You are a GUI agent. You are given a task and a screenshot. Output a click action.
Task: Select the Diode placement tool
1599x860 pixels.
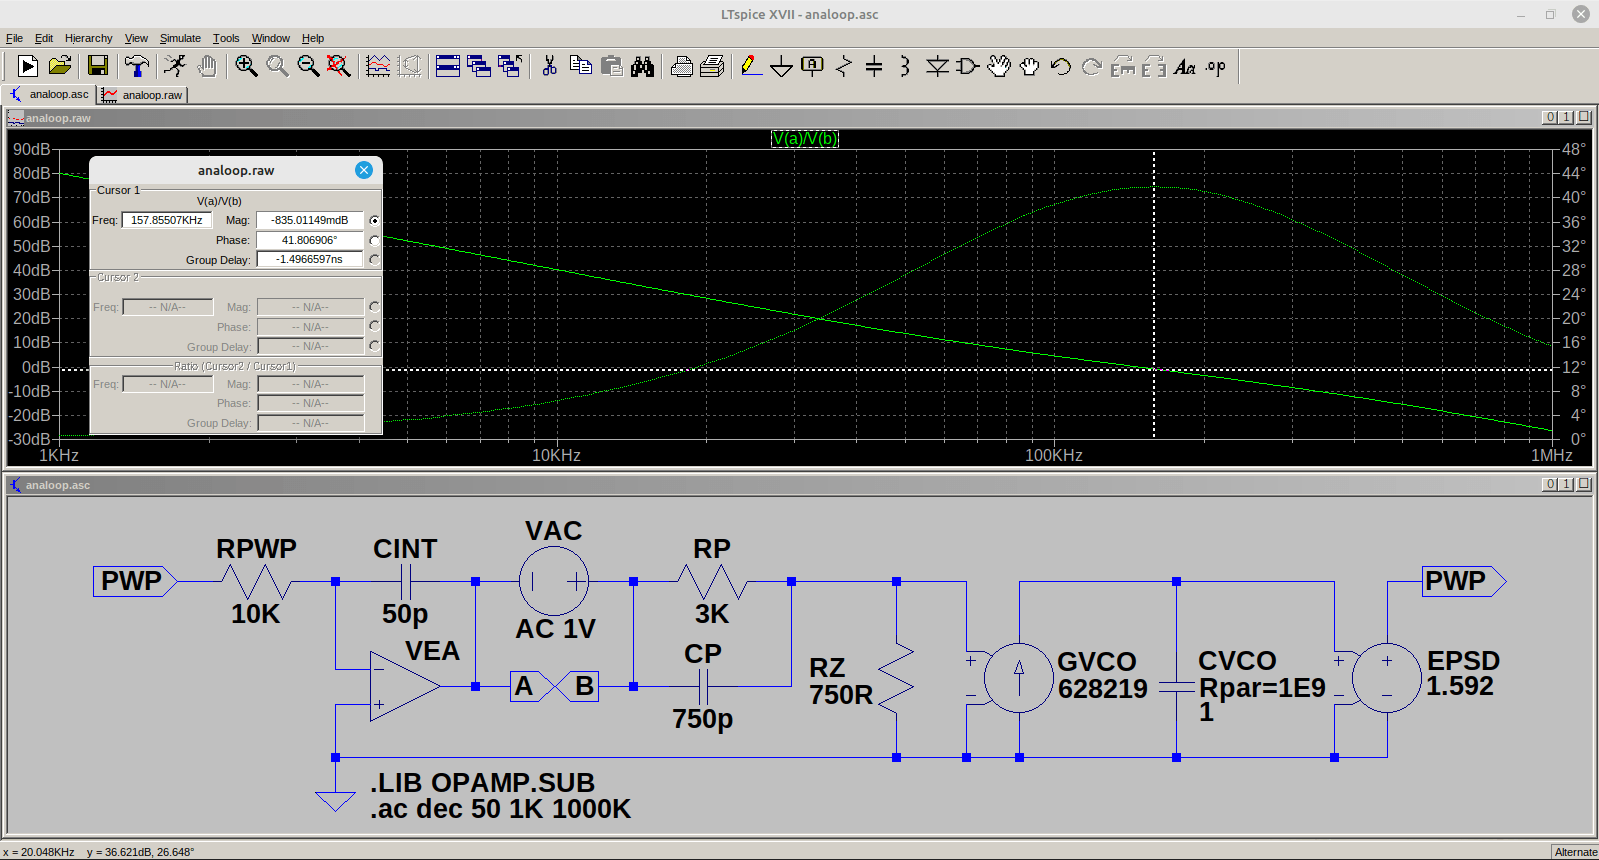pos(937,66)
